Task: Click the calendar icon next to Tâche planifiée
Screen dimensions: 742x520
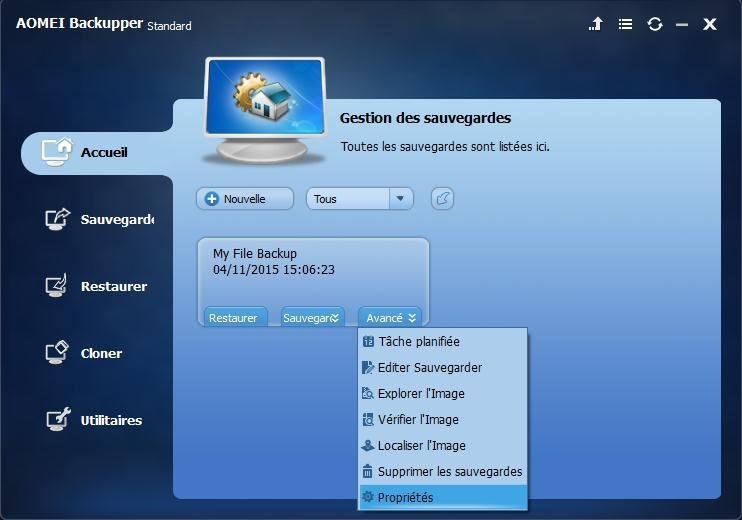Action: [368, 342]
